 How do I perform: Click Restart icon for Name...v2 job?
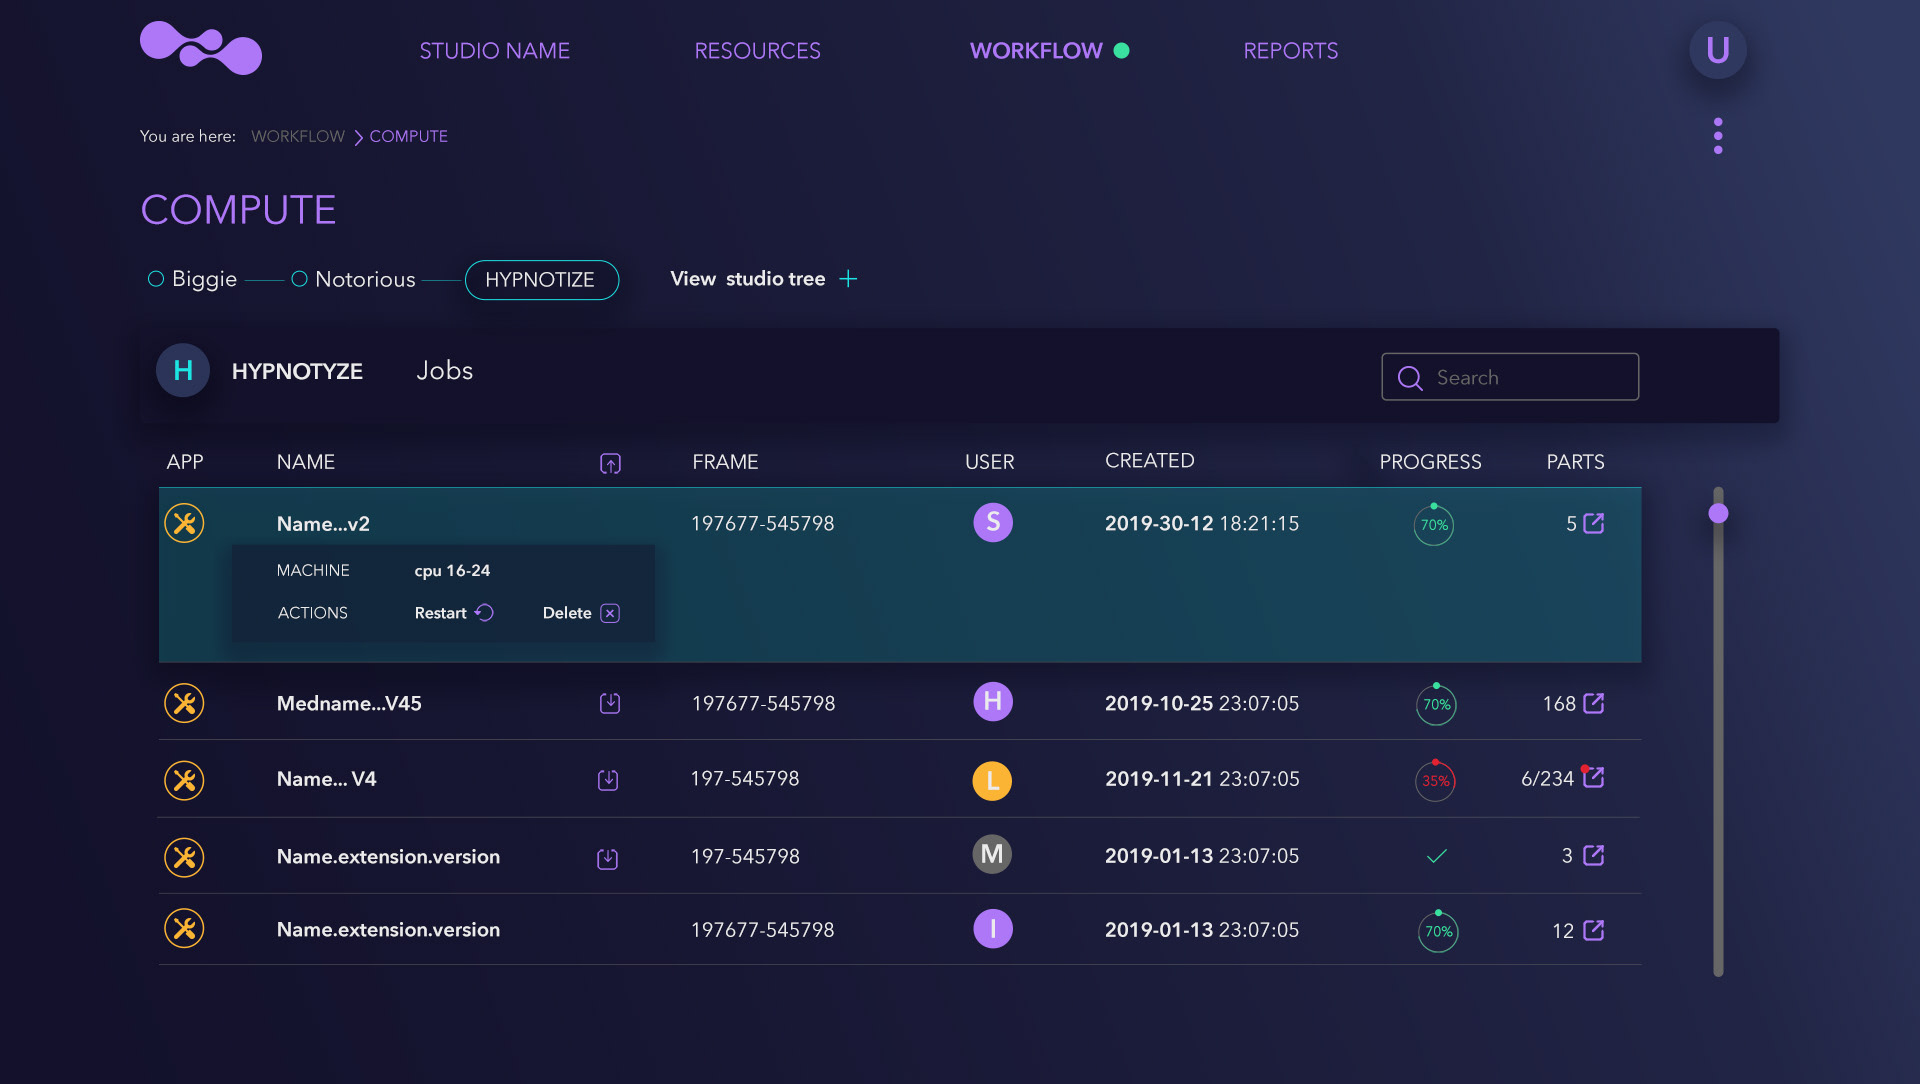point(484,613)
